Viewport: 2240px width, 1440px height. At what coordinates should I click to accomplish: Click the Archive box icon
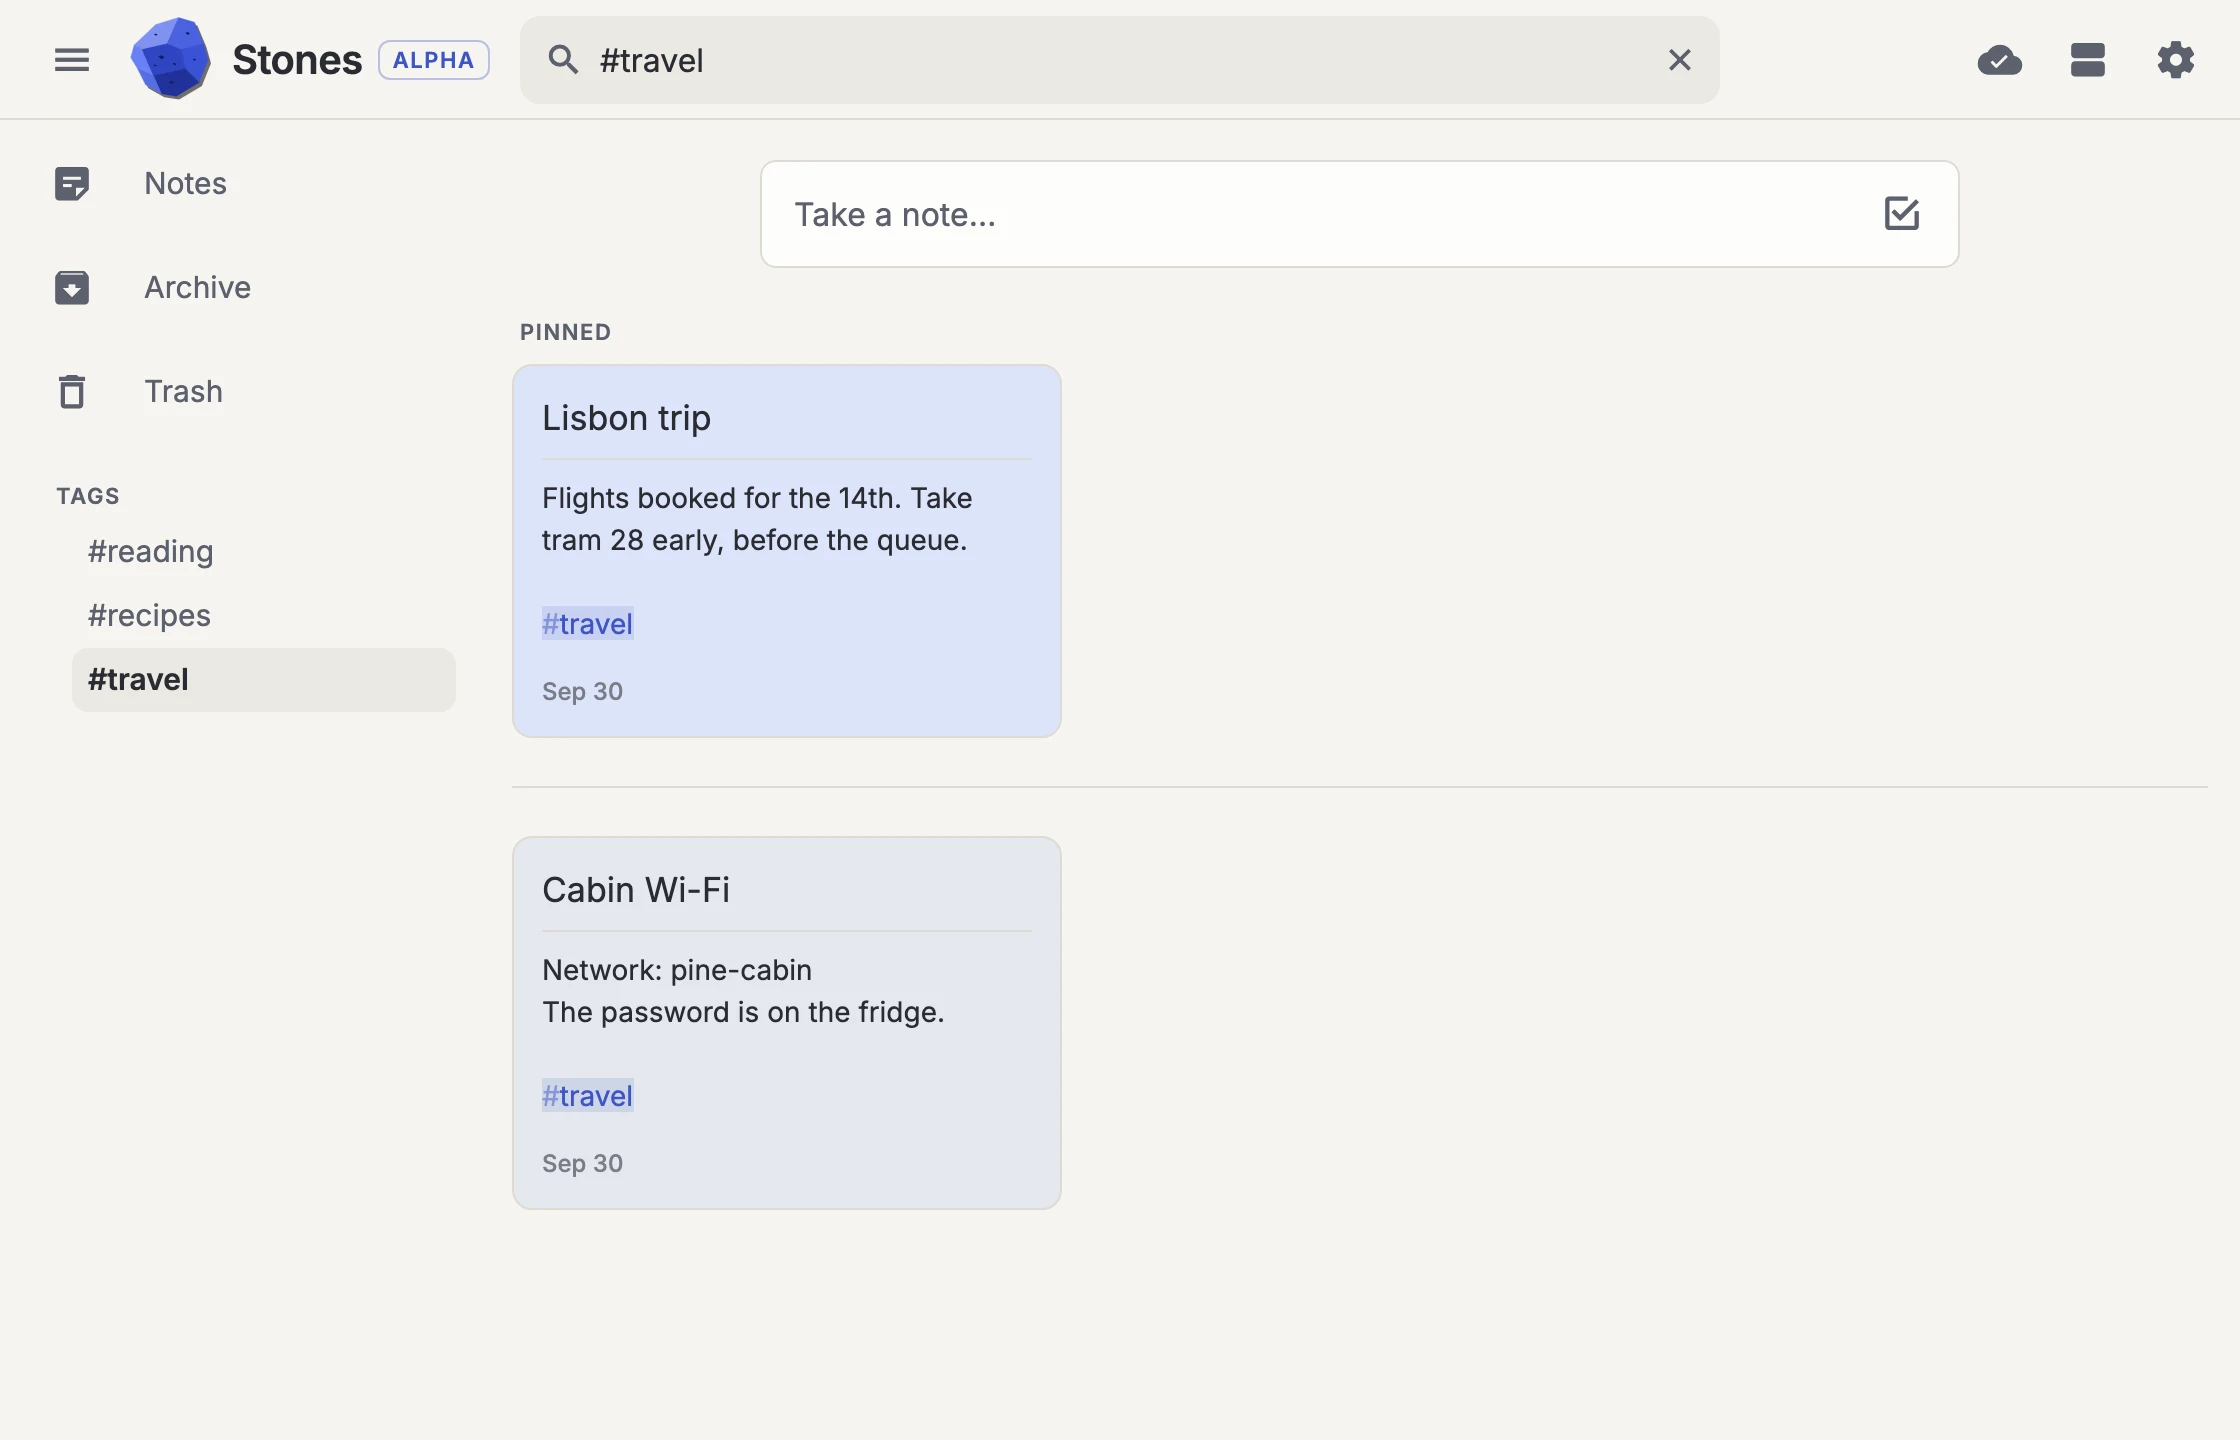click(72, 287)
